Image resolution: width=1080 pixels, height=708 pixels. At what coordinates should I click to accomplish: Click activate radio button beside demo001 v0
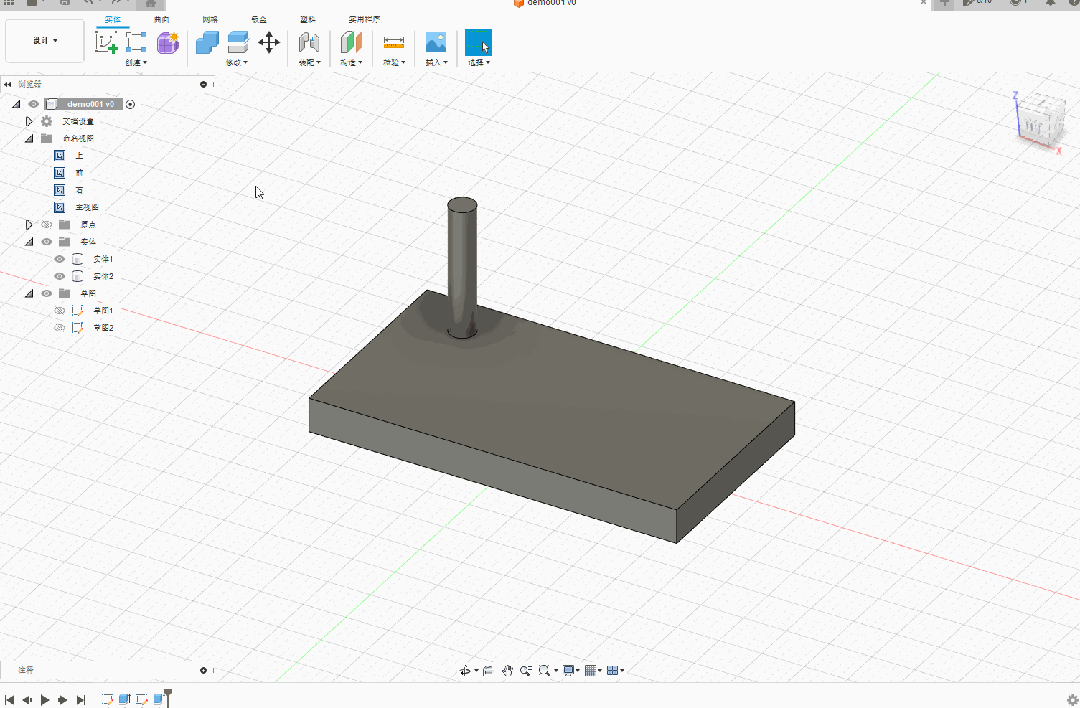[130, 104]
